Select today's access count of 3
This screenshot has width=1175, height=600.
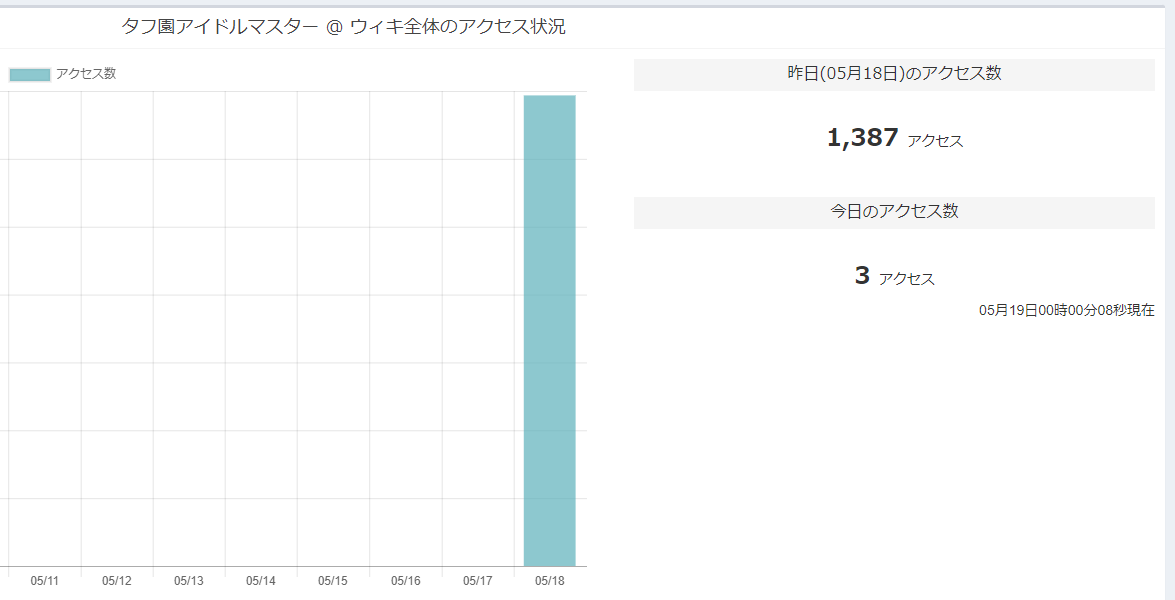[x=862, y=276]
